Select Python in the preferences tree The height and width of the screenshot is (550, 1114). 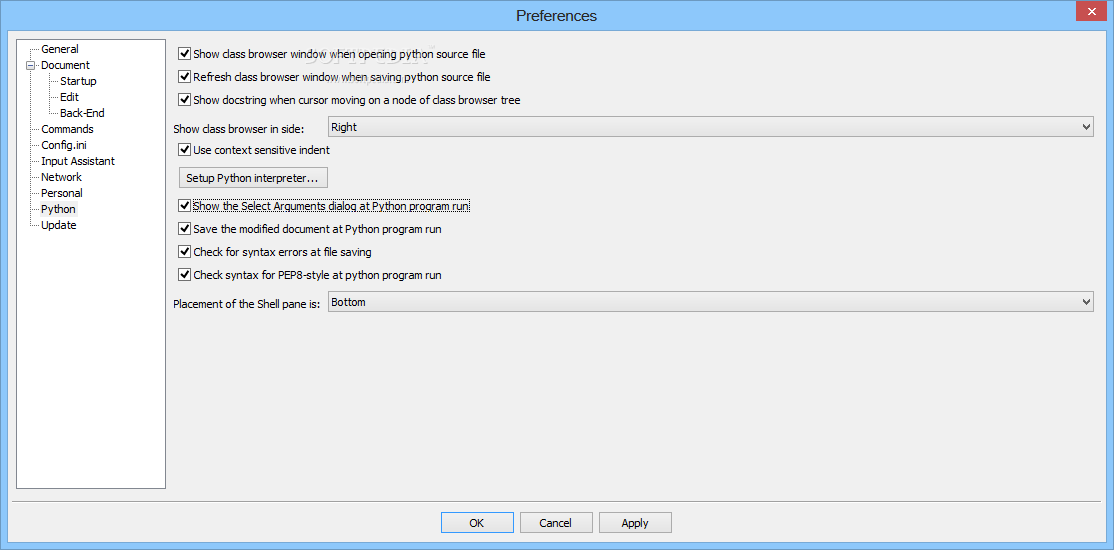pyautogui.click(x=58, y=209)
